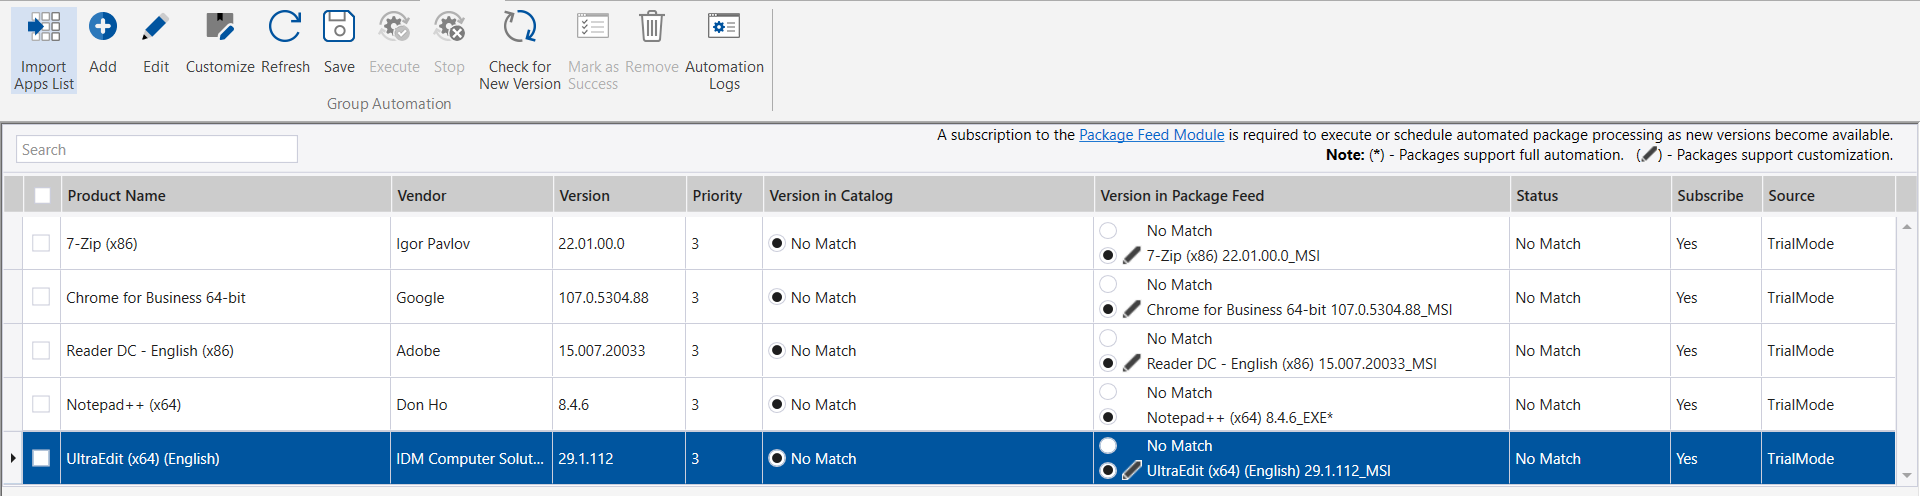The image size is (1920, 496).
Task: Click the Customize icon
Action: 220,28
